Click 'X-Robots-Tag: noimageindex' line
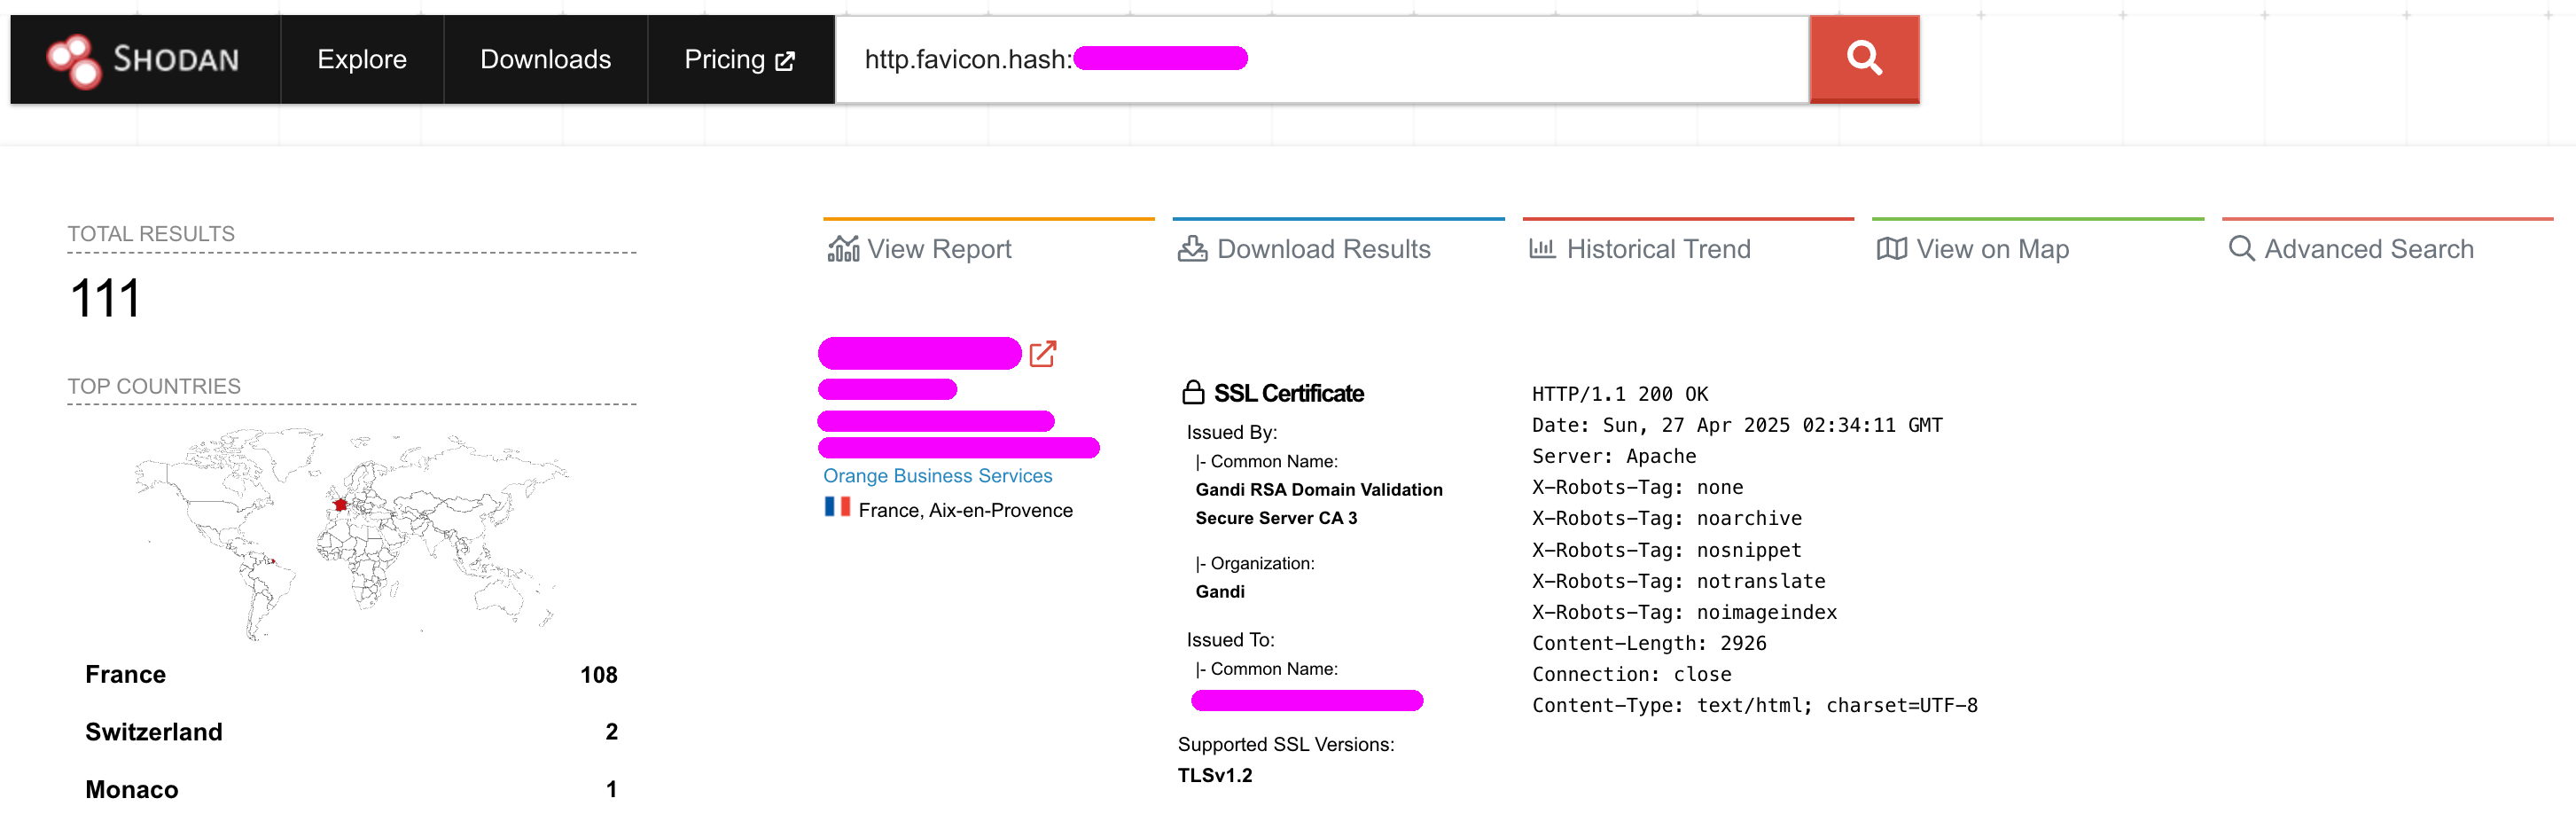This screenshot has width=2576, height=814. pos(1684,612)
